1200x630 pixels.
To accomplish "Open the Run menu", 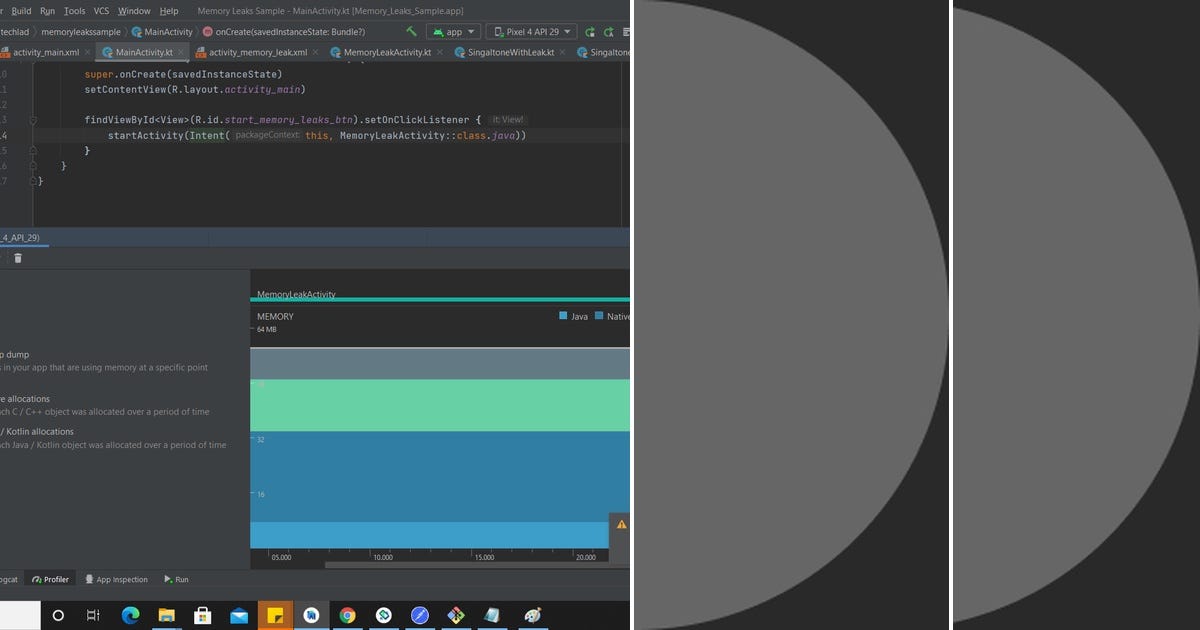I will pos(47,11).
